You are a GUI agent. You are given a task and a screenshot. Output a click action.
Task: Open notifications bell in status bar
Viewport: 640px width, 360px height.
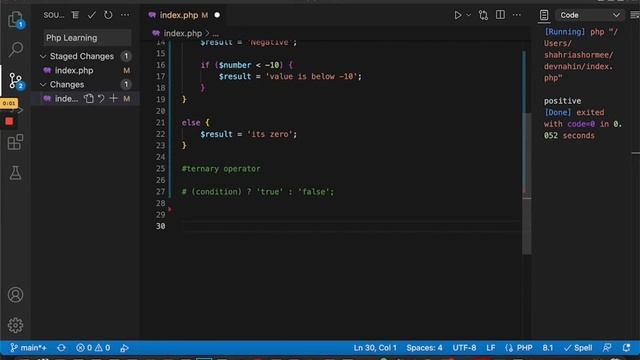point(626,348)
